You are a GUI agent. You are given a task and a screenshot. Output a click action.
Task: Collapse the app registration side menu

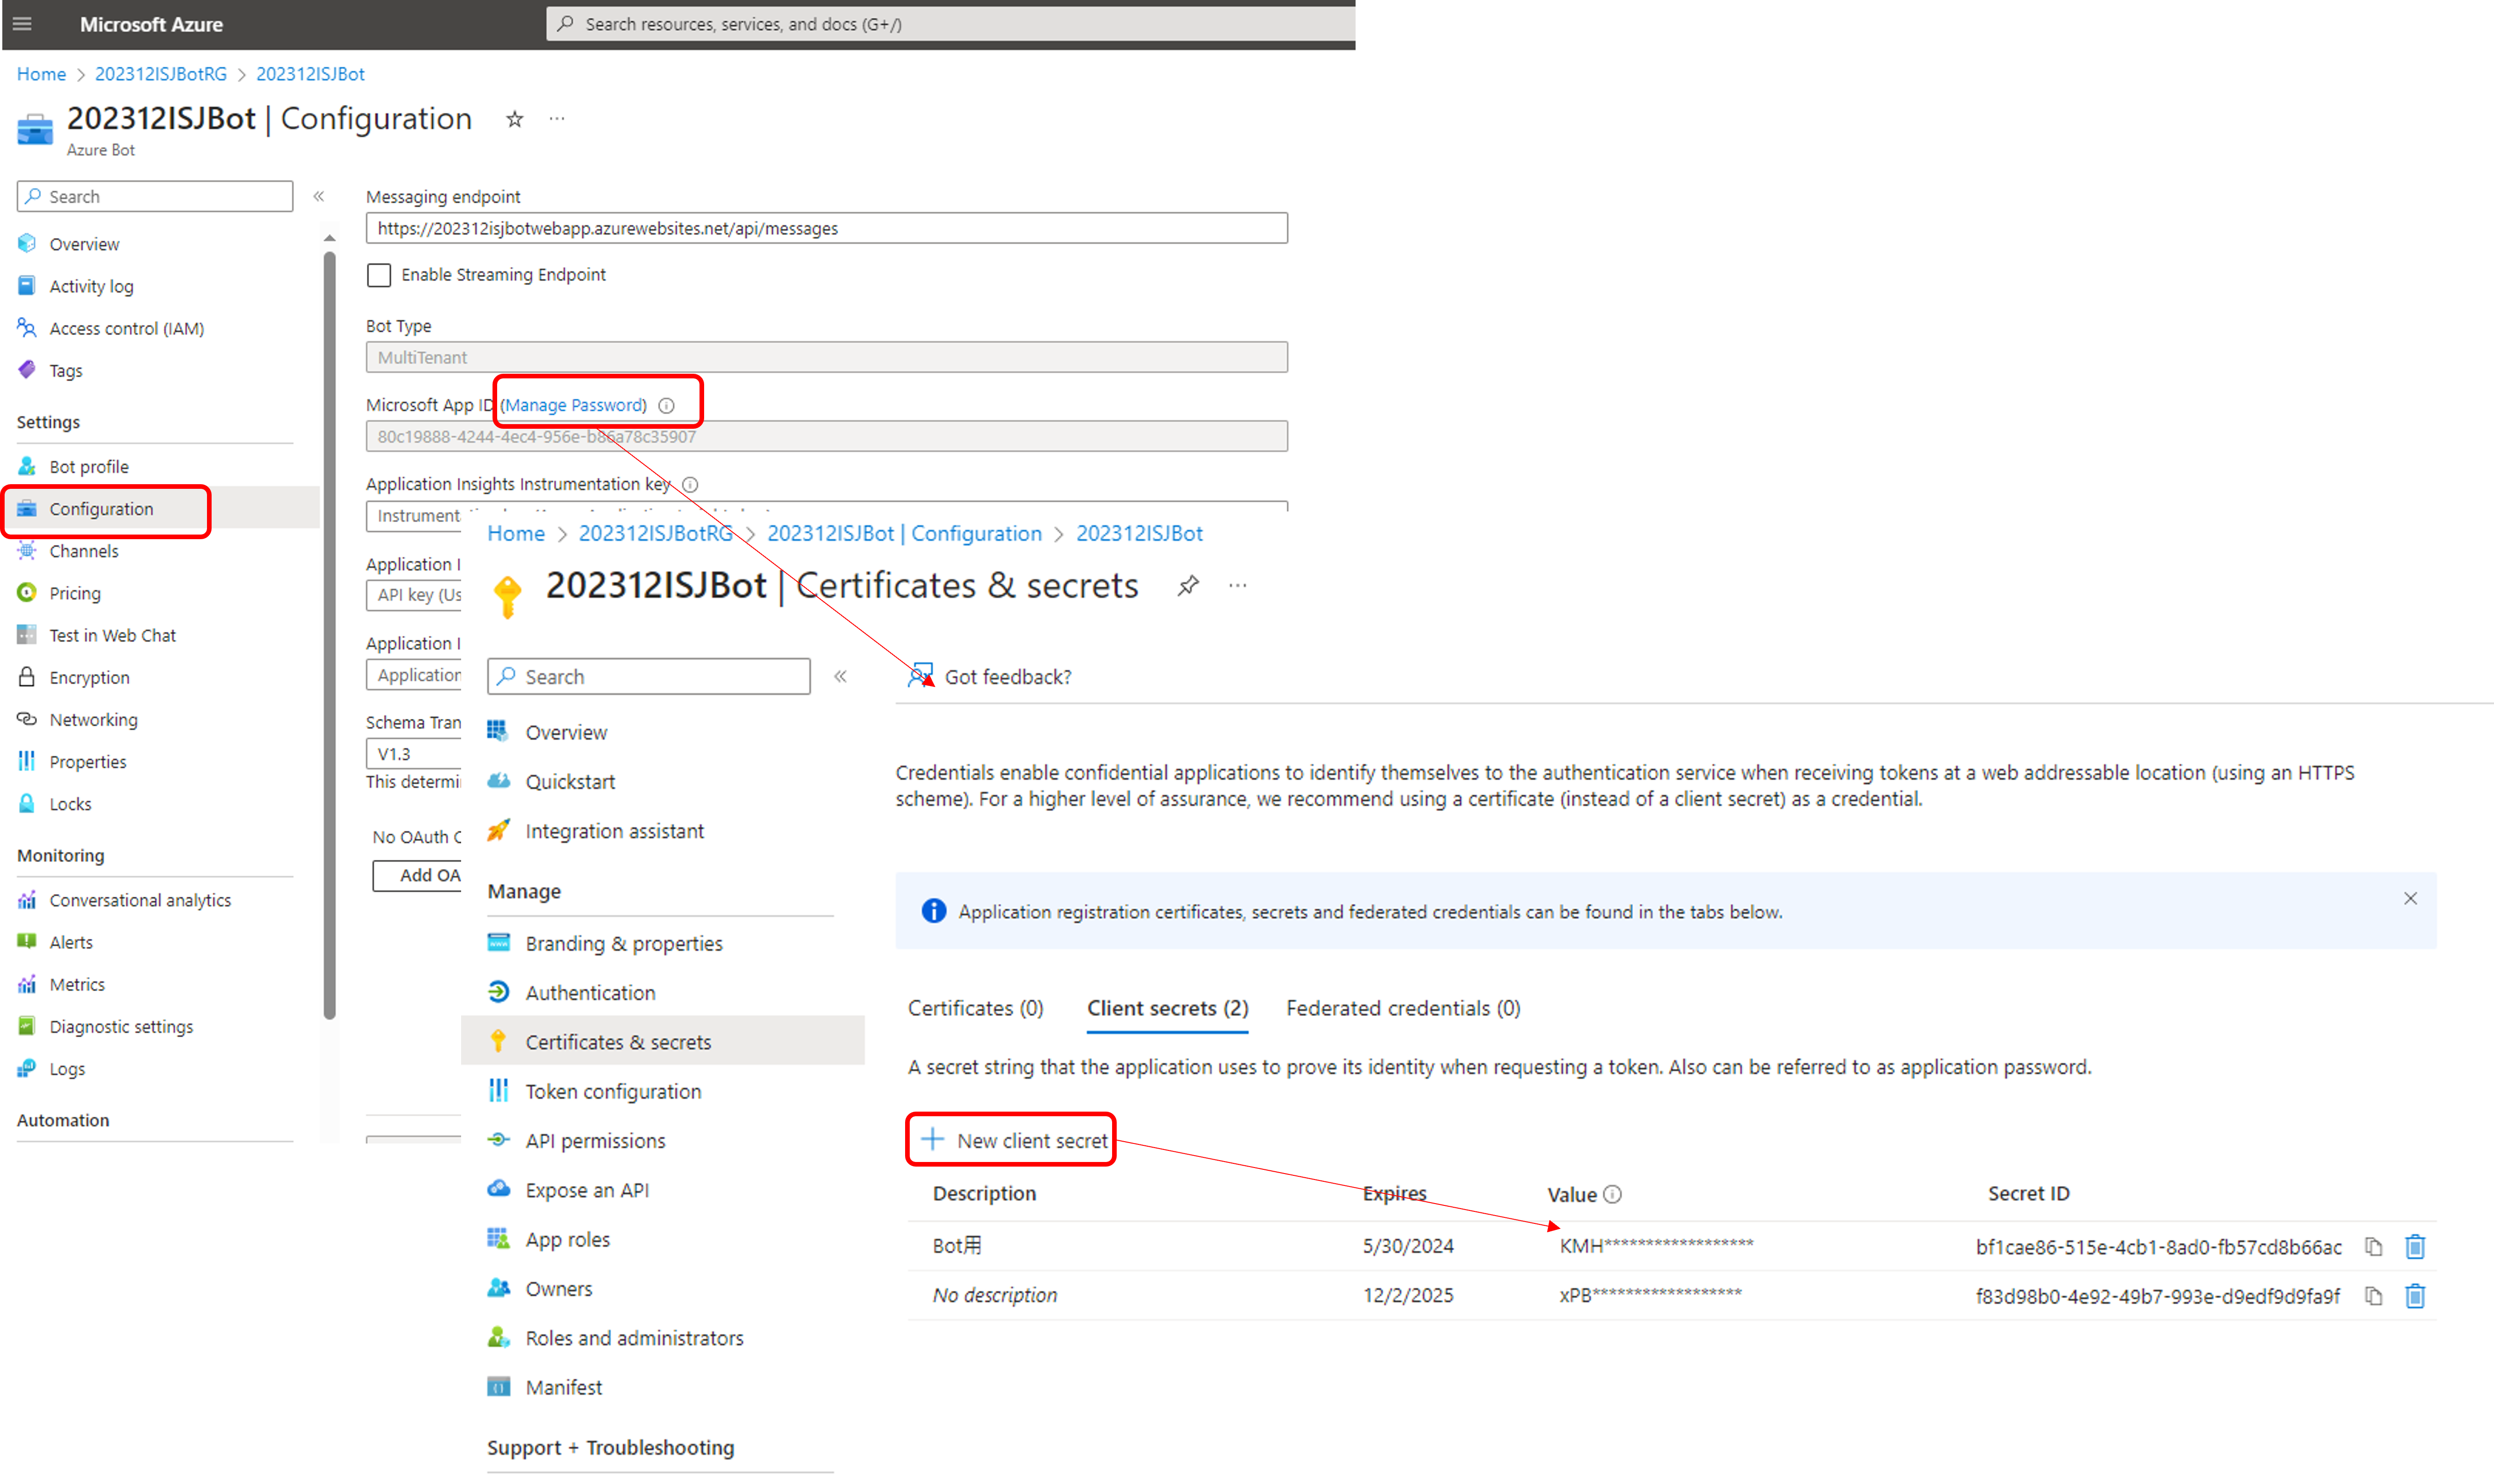841,676
